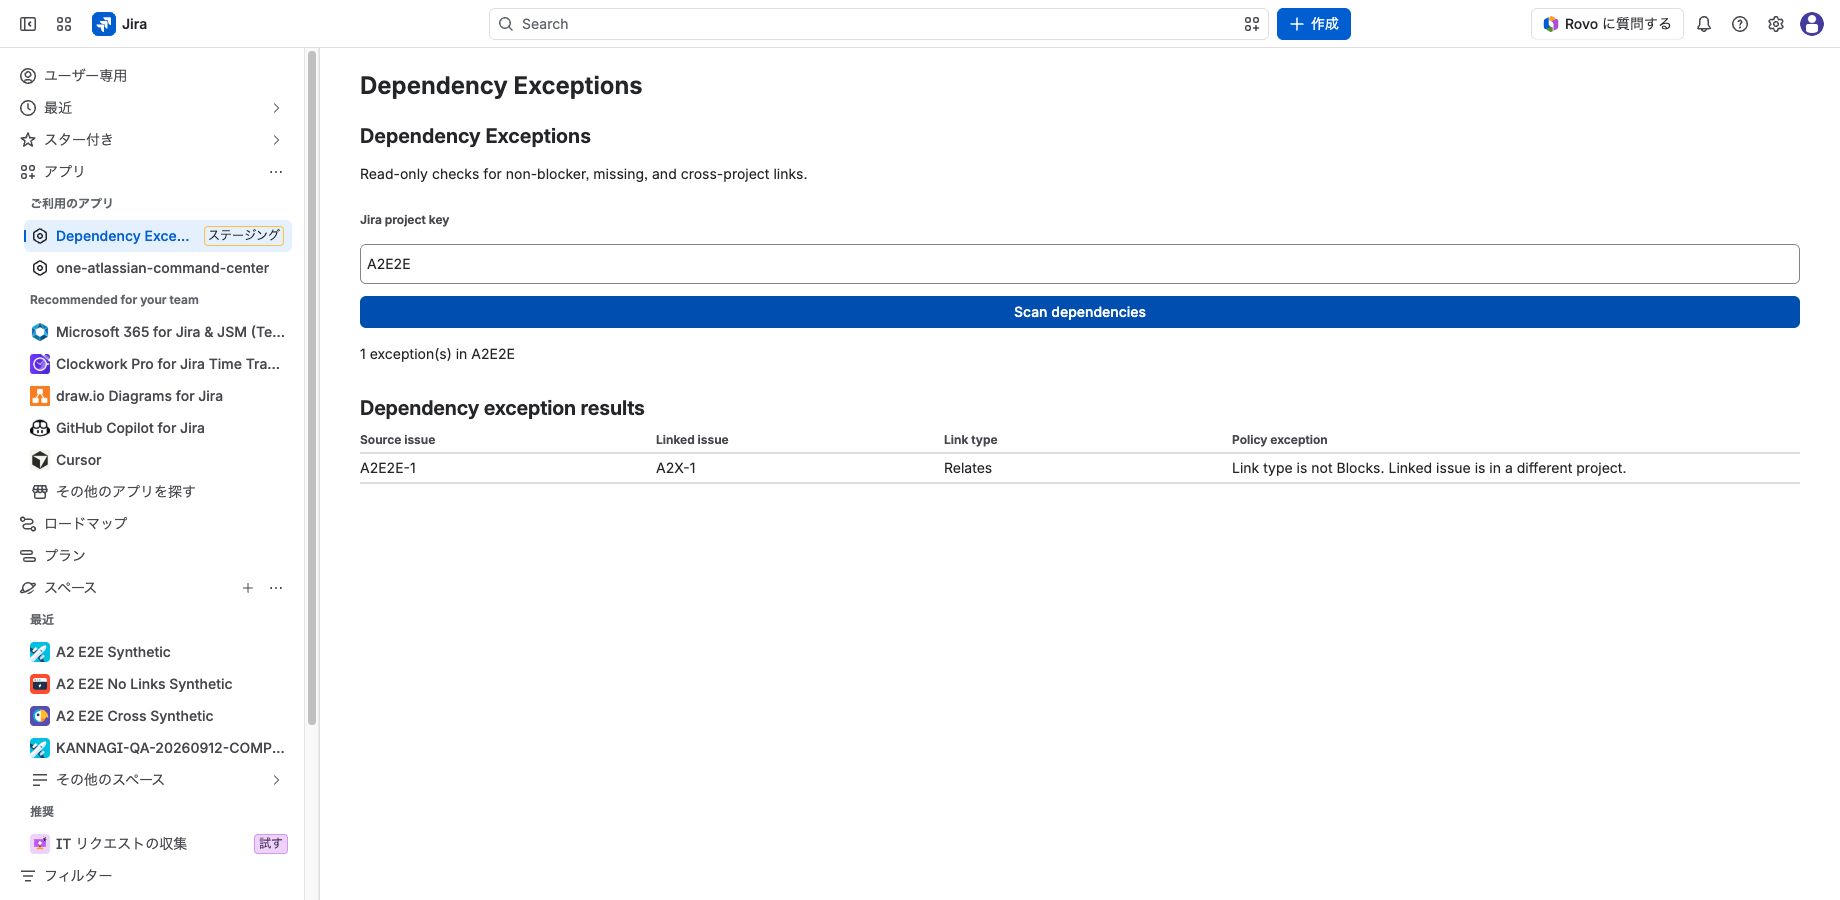Open GitHub Copilot for Jira
The width and height of the screenshot is (1840, 900).
click(x=158, y=428)
